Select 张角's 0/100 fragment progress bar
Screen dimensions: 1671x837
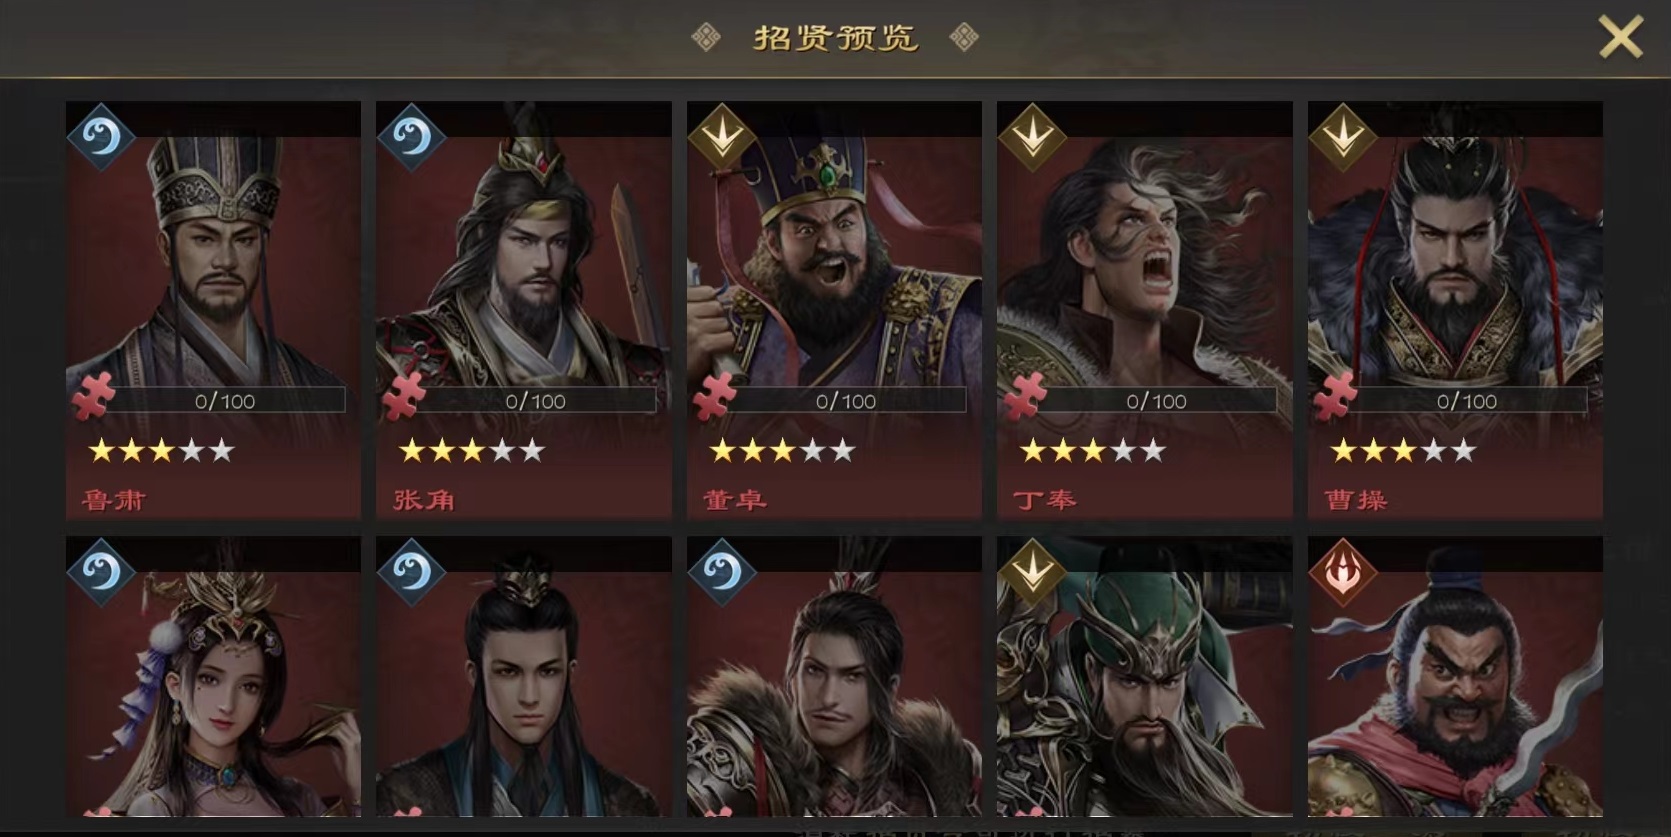pyautogui.click(x=535, y=401)
